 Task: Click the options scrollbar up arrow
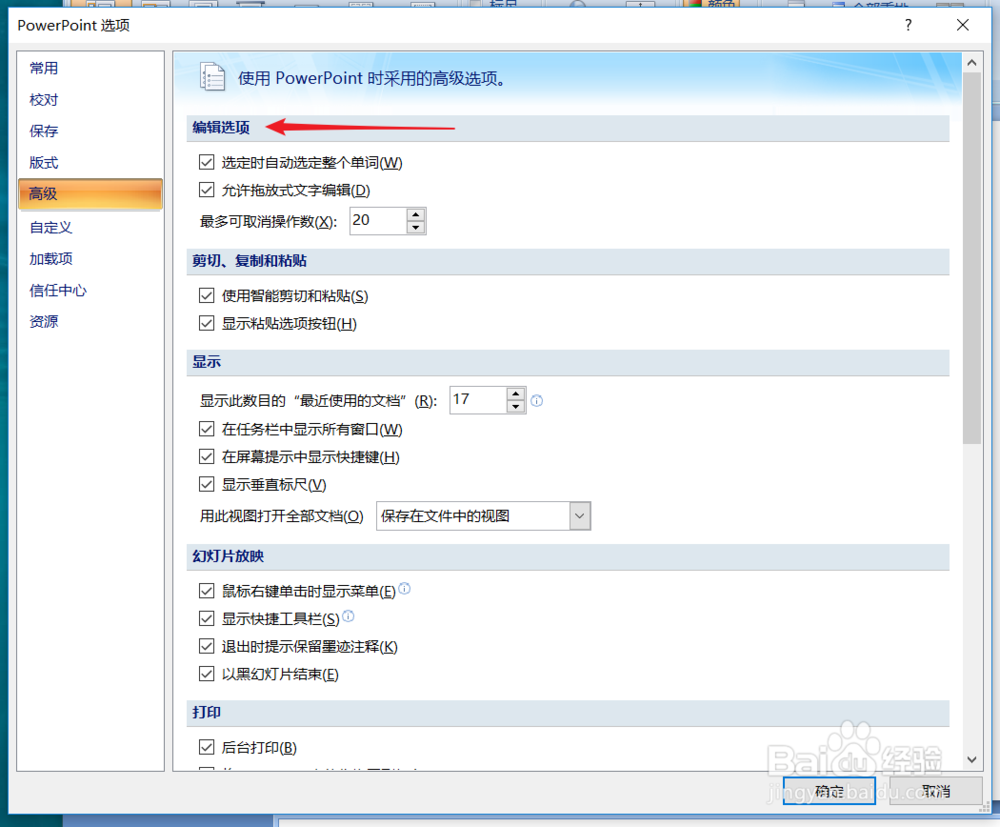click(971, 62)
